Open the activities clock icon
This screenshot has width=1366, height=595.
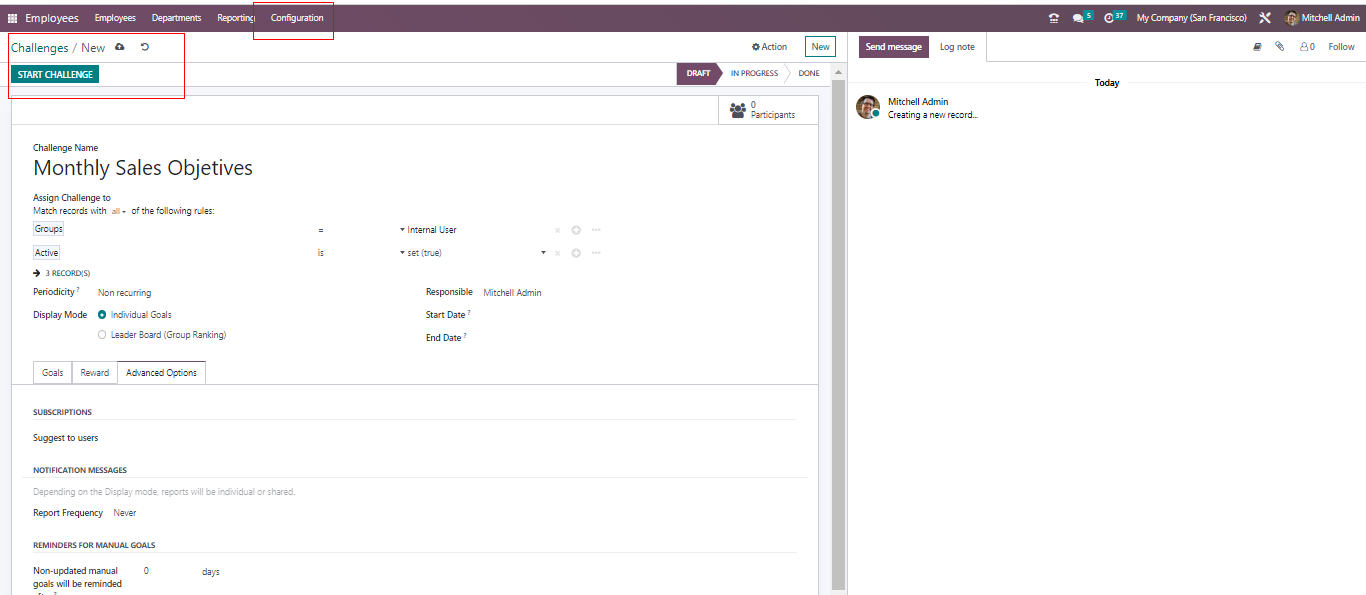click(x=1109, y=18)
